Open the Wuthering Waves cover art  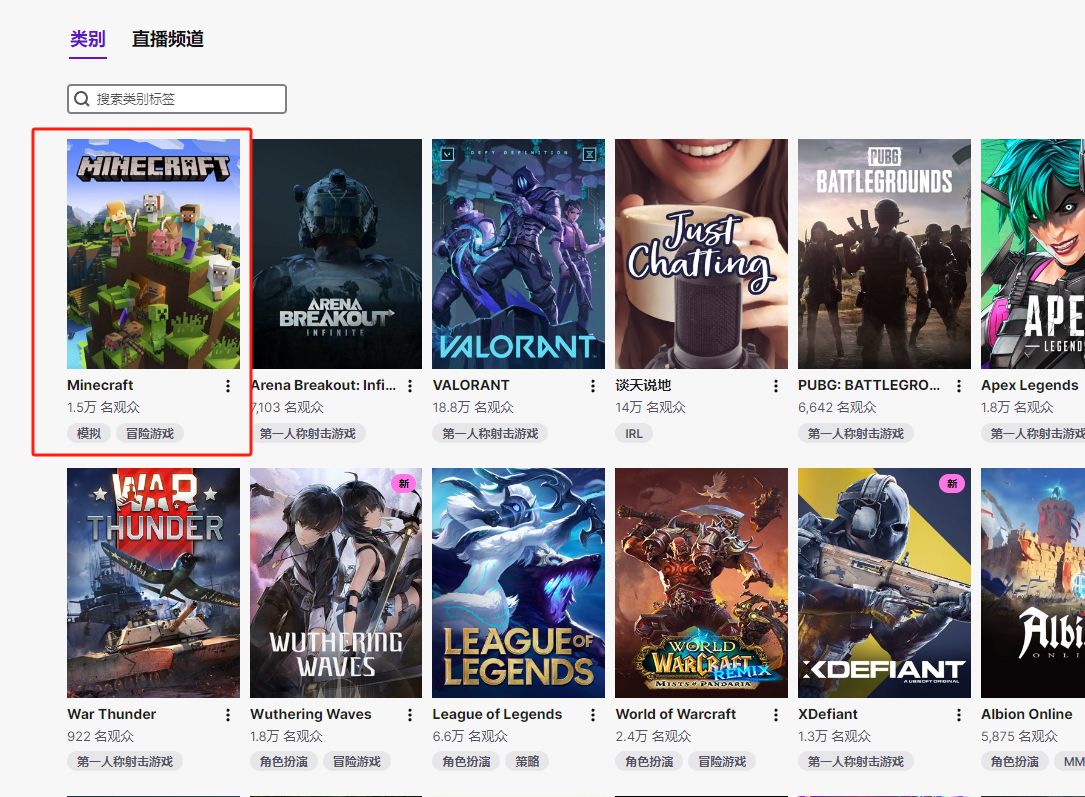pos(336,583)
